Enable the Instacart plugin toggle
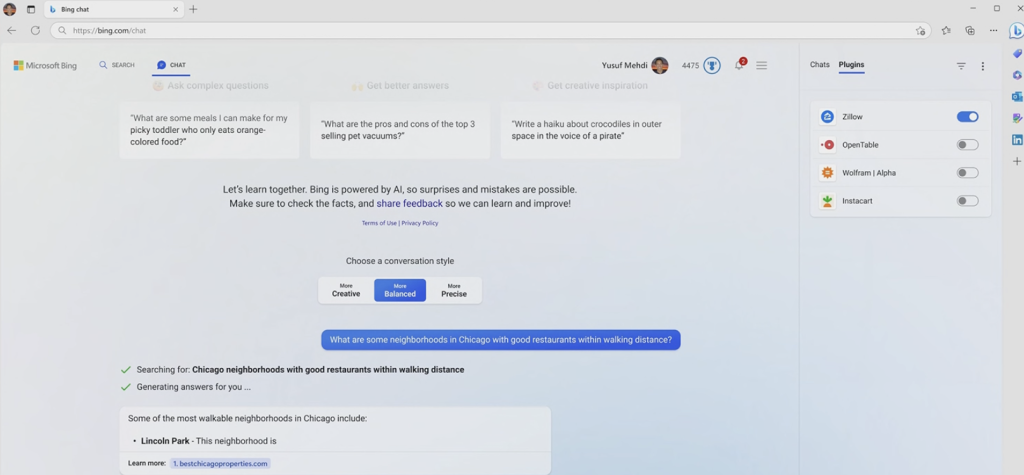1024x475 pixels. pos(968,201)
